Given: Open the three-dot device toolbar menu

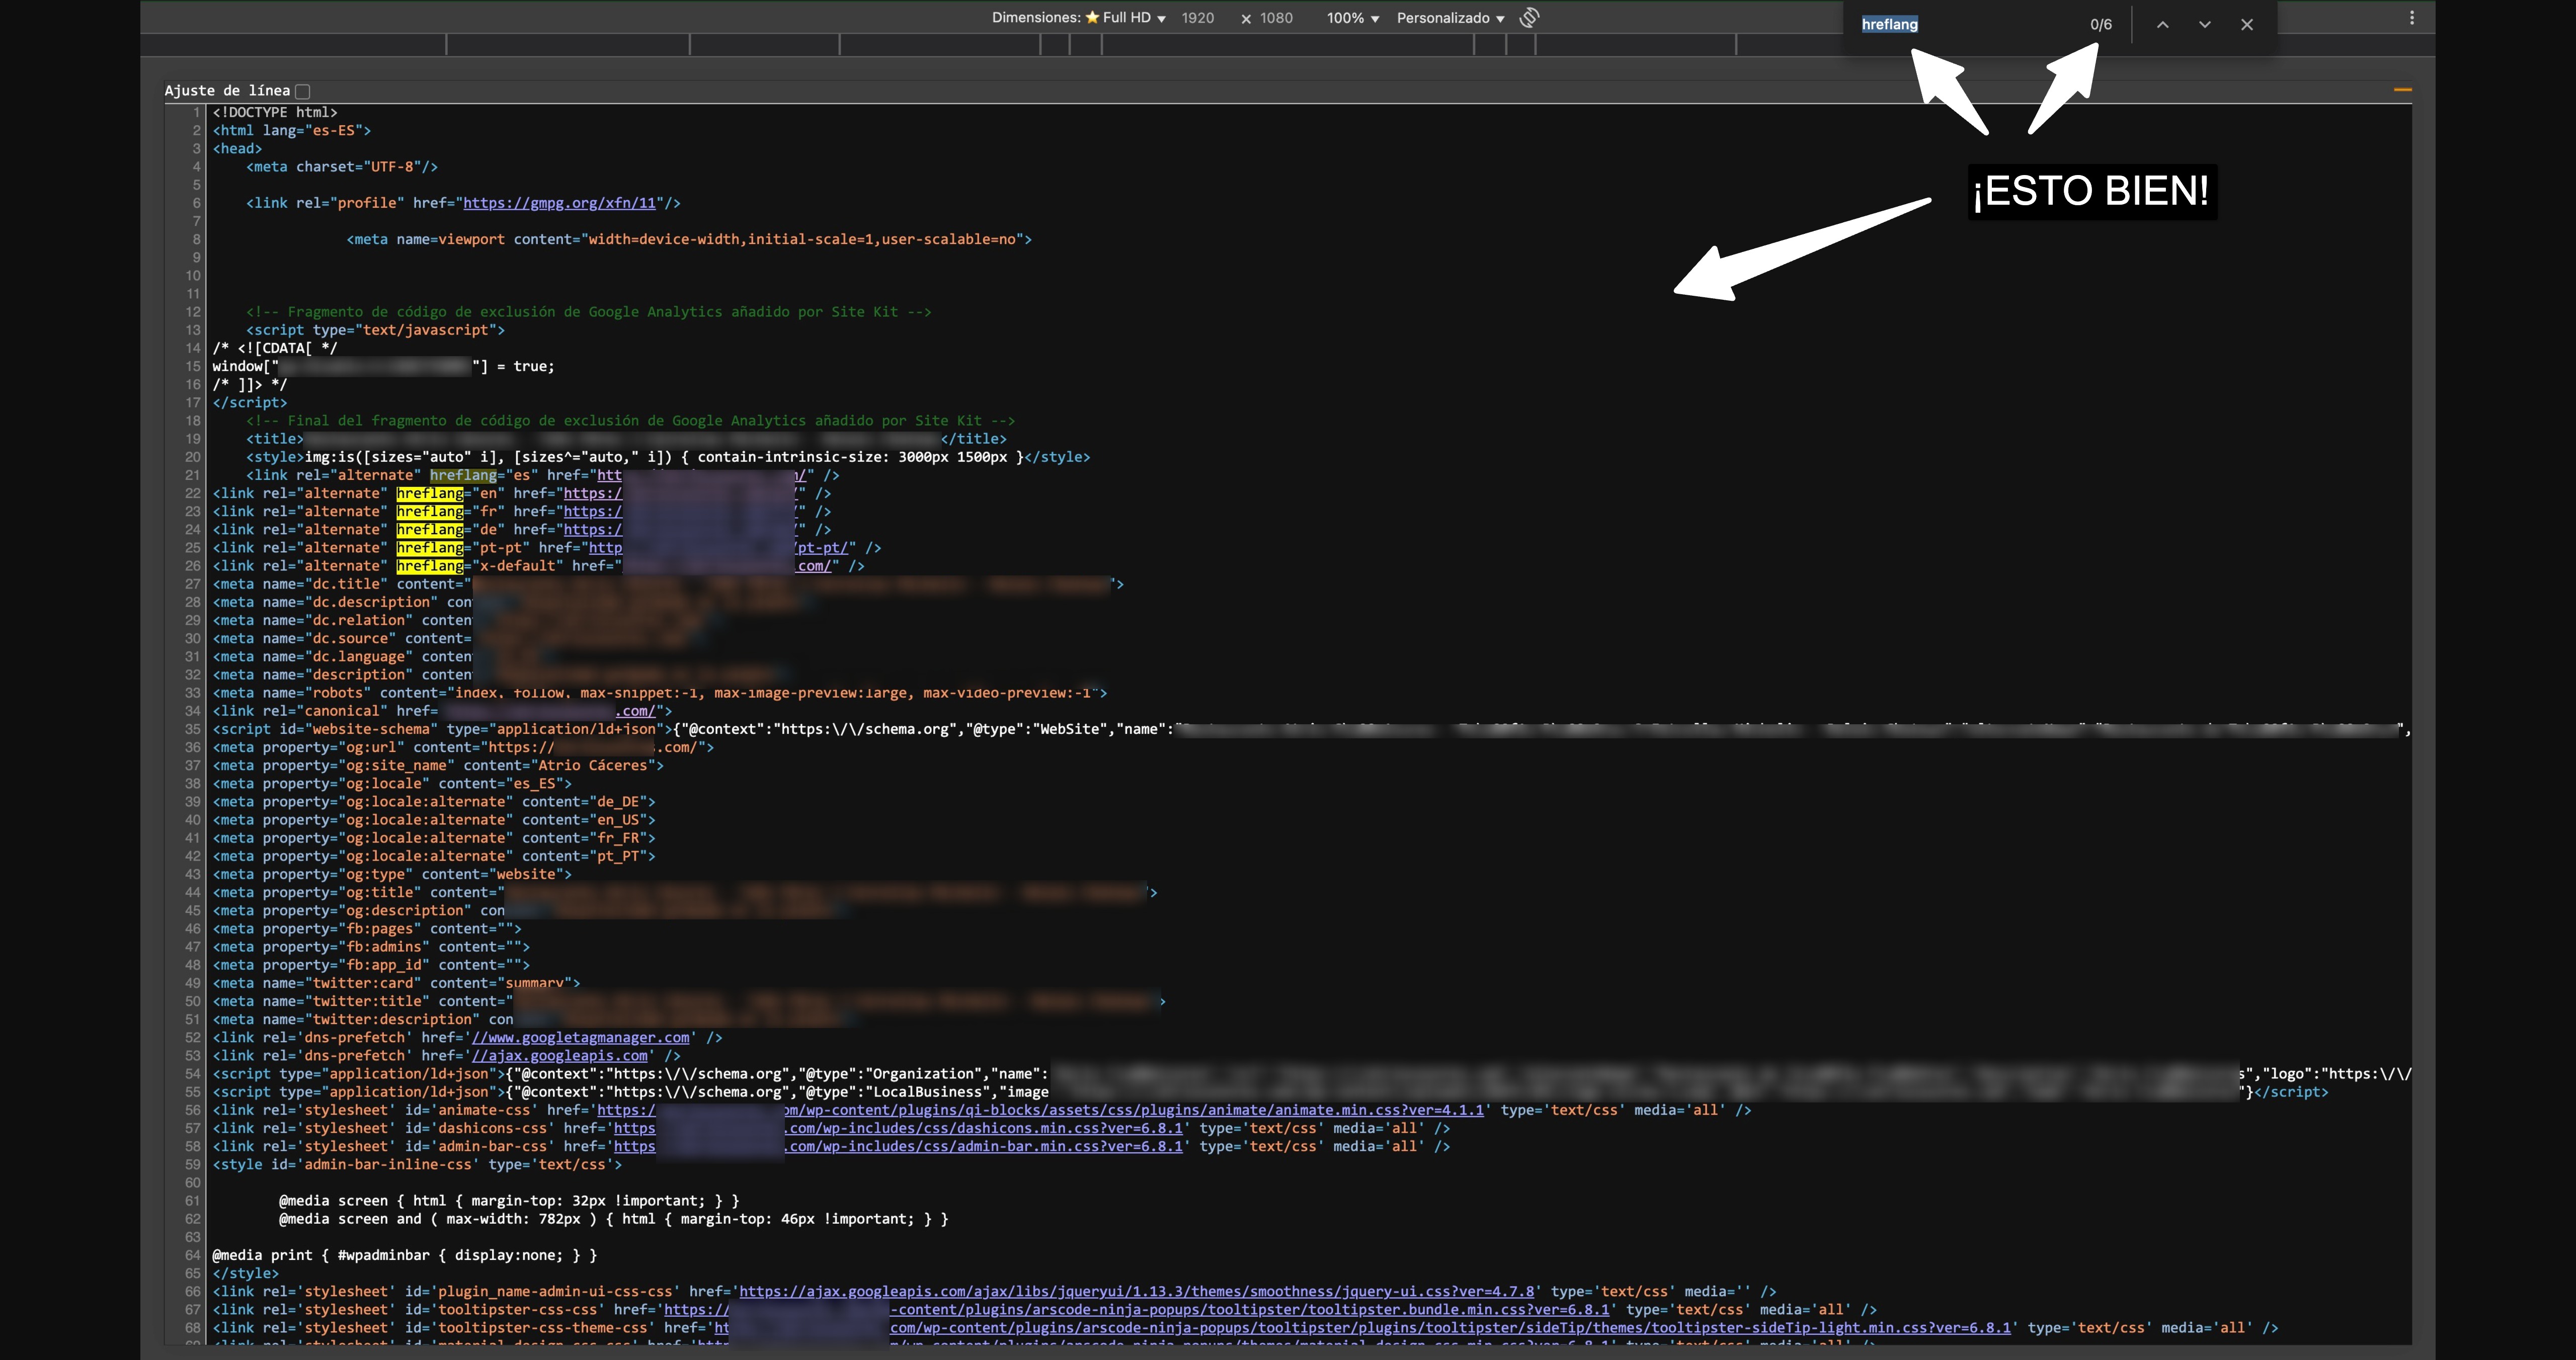Looking at the screenshot, I should tap(2412, 18).
